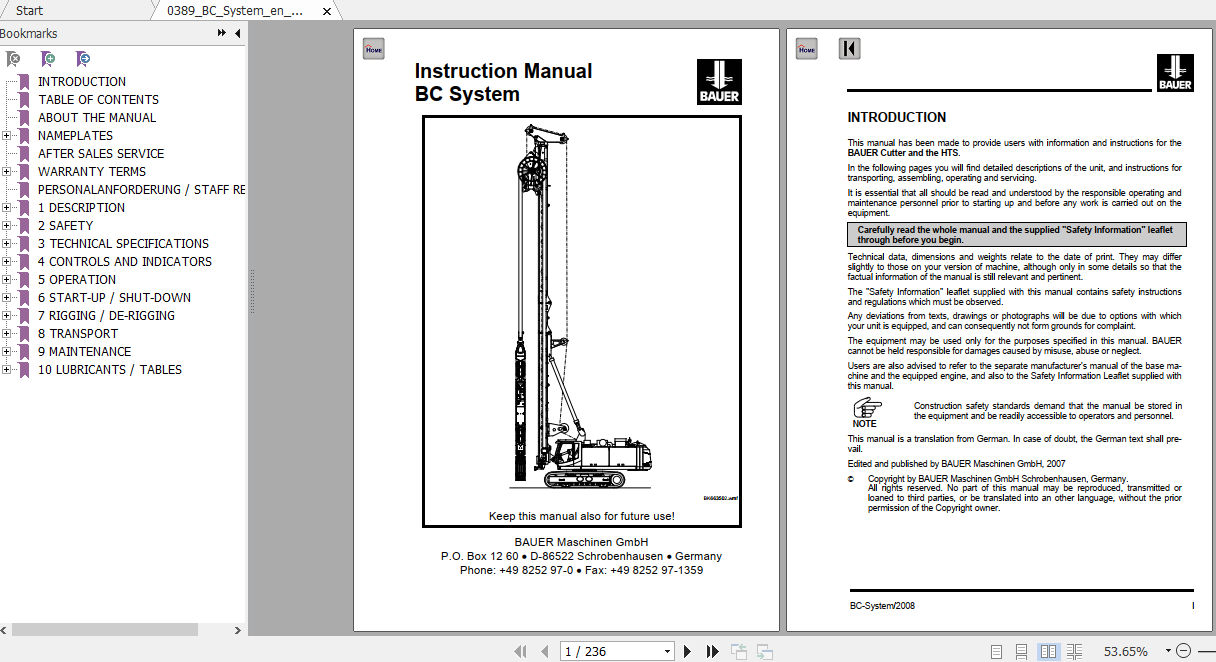Collapse the Bookmarks panel with left triangle
Image resolution: width=1216 pixels, height=662 pixels.
point(238,33)
